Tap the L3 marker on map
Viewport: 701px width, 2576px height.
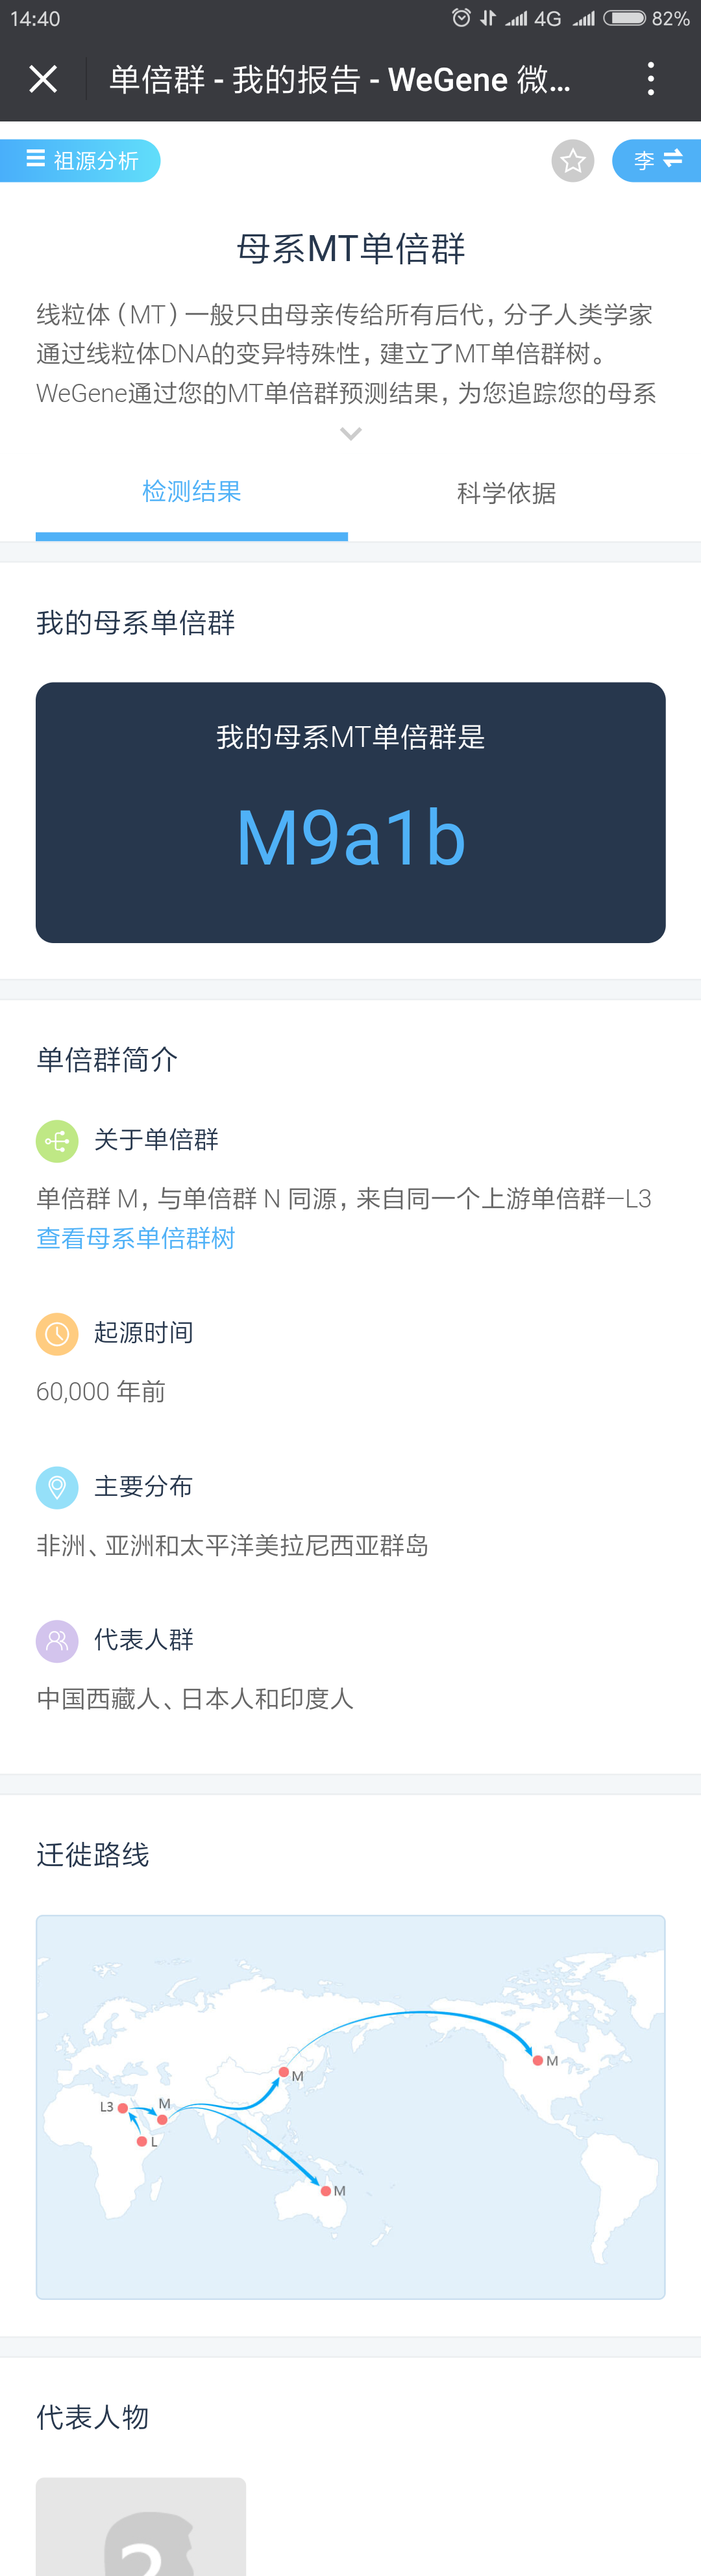pos(122,2107)
